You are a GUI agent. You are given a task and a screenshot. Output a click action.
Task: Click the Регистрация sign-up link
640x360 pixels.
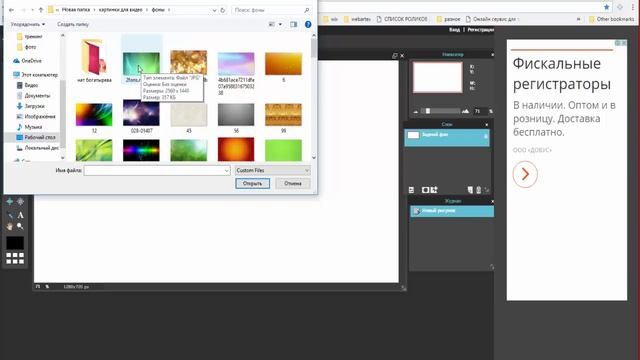pos(480,30)
